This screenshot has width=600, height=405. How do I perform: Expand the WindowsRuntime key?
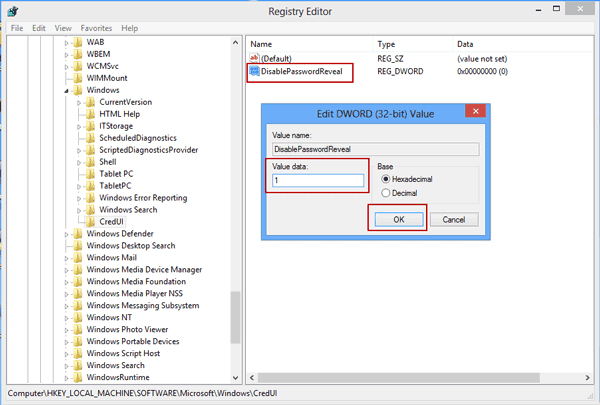coord(66,378)
